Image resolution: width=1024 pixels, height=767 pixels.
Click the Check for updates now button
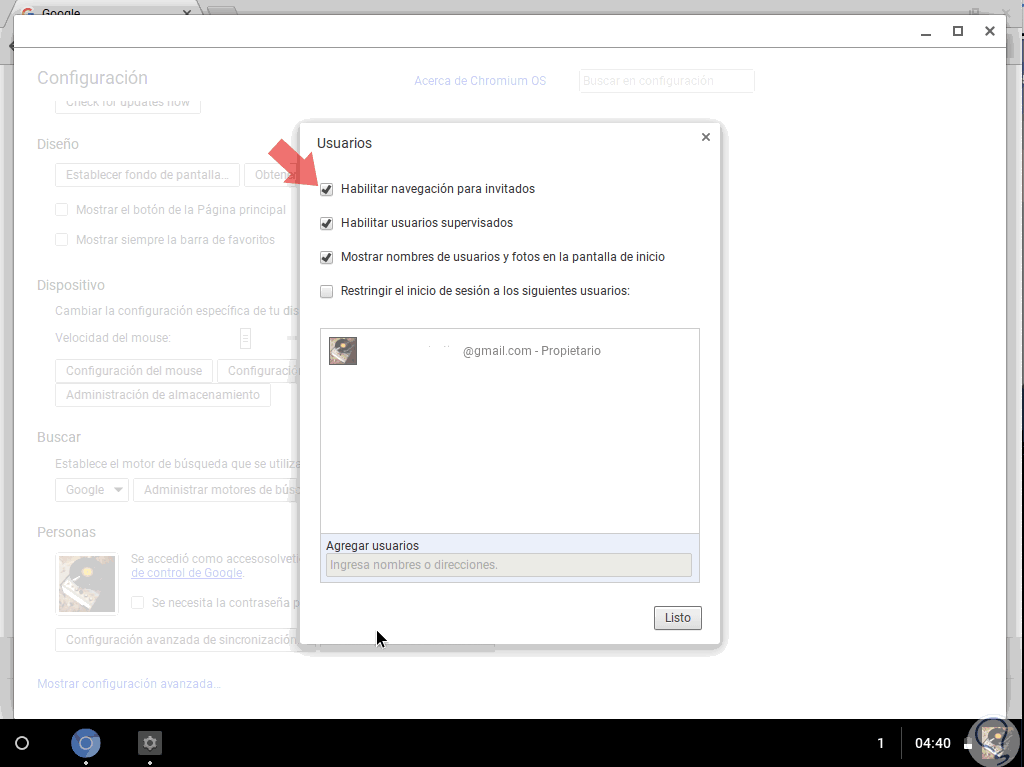click(128, 105)
